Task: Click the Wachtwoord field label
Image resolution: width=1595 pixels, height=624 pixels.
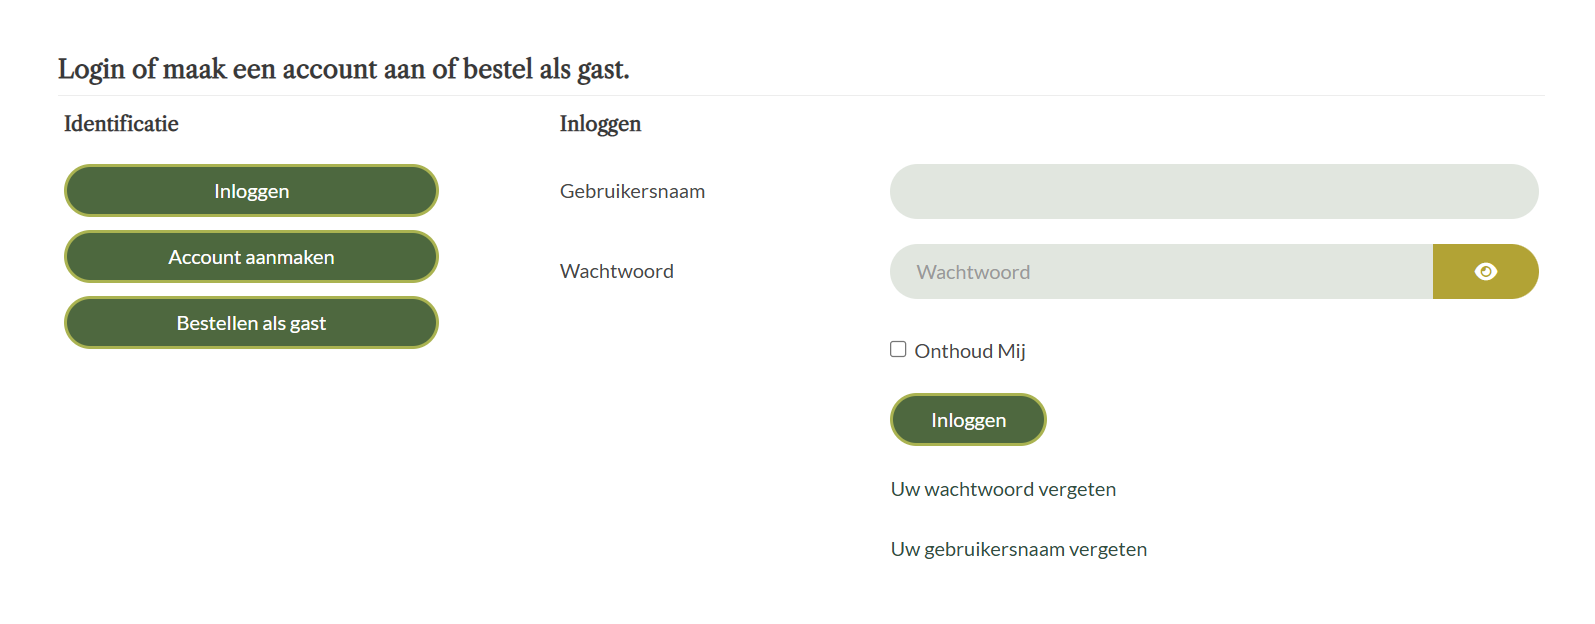Action: pyautogui.click(x=616, y=271)
